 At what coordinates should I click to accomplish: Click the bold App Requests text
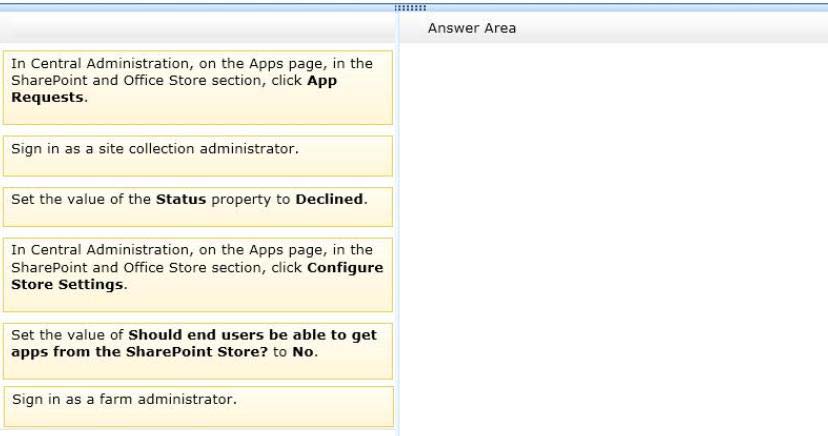[174, 89]
